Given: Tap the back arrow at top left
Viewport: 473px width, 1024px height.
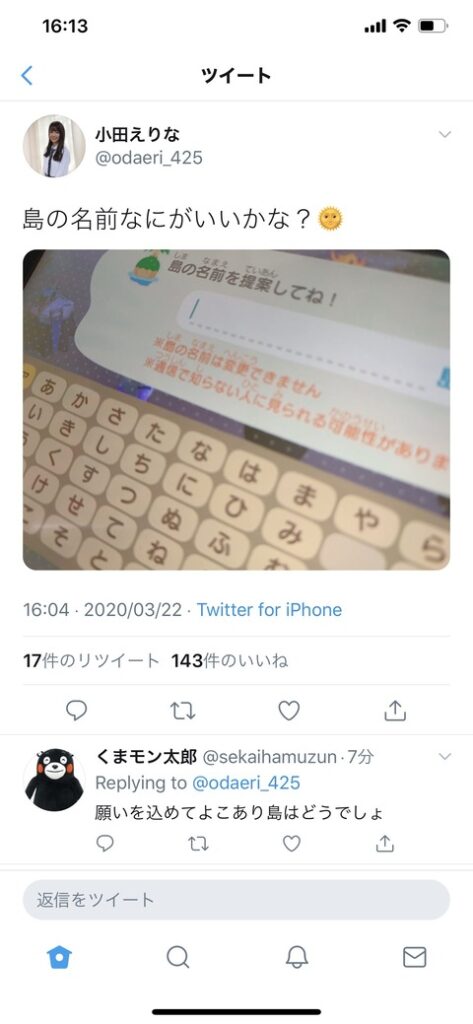Looking at the screenshot, I should pyautogui.click(x=27, y=75).
